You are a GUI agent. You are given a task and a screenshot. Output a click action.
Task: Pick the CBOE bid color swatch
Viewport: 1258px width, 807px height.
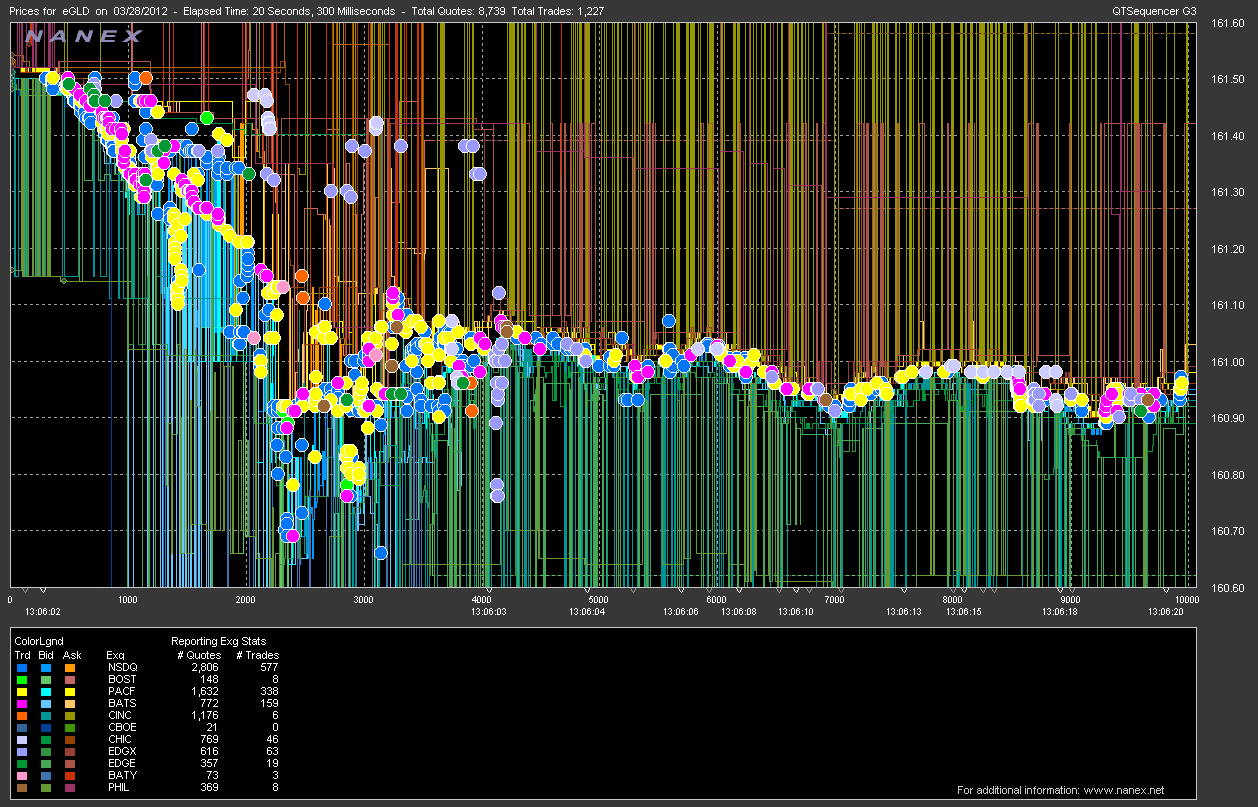point(46,727)
